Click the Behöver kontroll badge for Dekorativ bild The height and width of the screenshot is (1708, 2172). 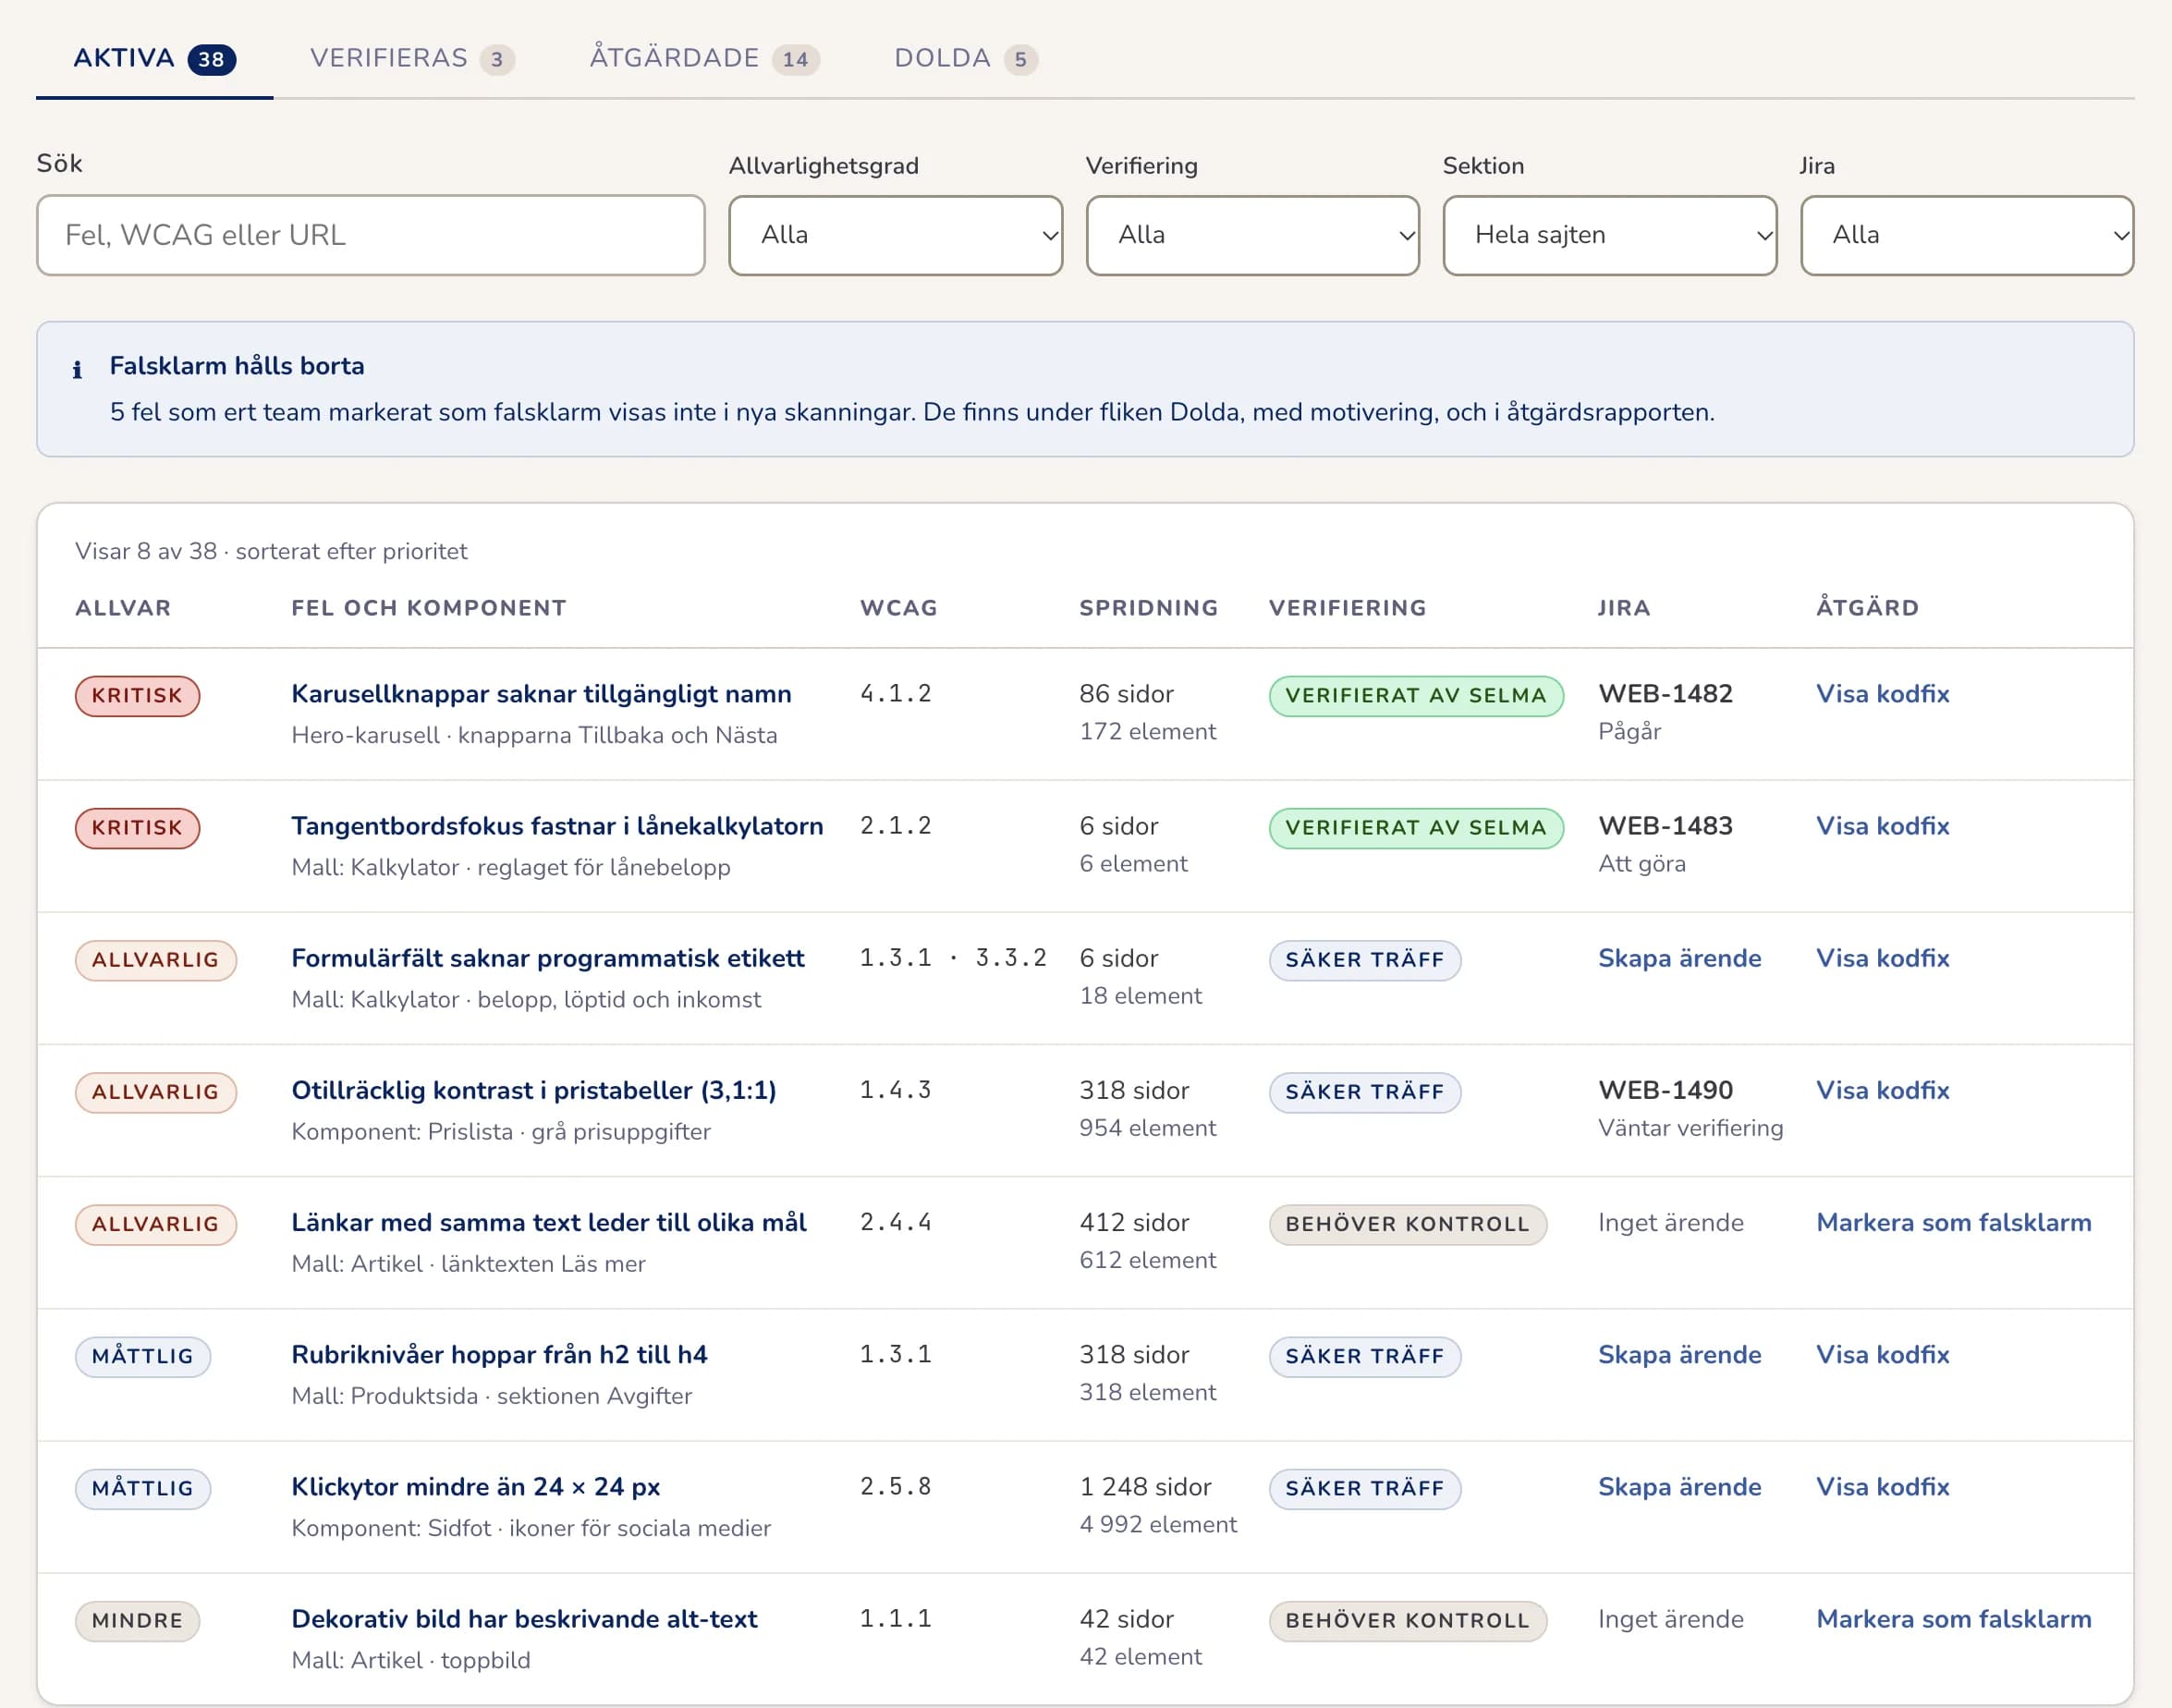click(x=1407, y=1621)
